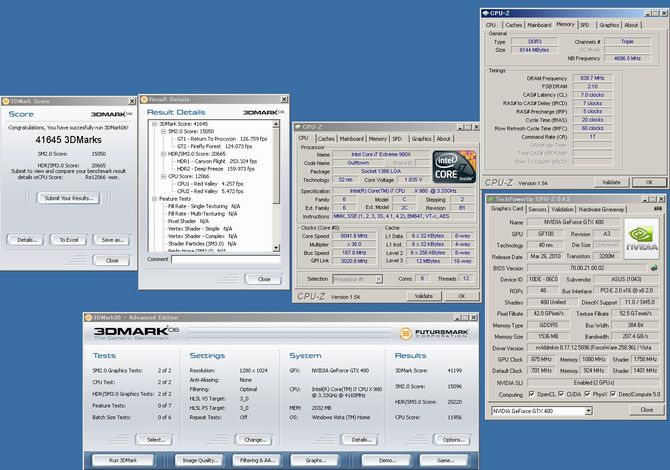The image size is (670, 470).
Task: Click Select button under Tests in 3DMark06
Action: (x=155, y=439)
